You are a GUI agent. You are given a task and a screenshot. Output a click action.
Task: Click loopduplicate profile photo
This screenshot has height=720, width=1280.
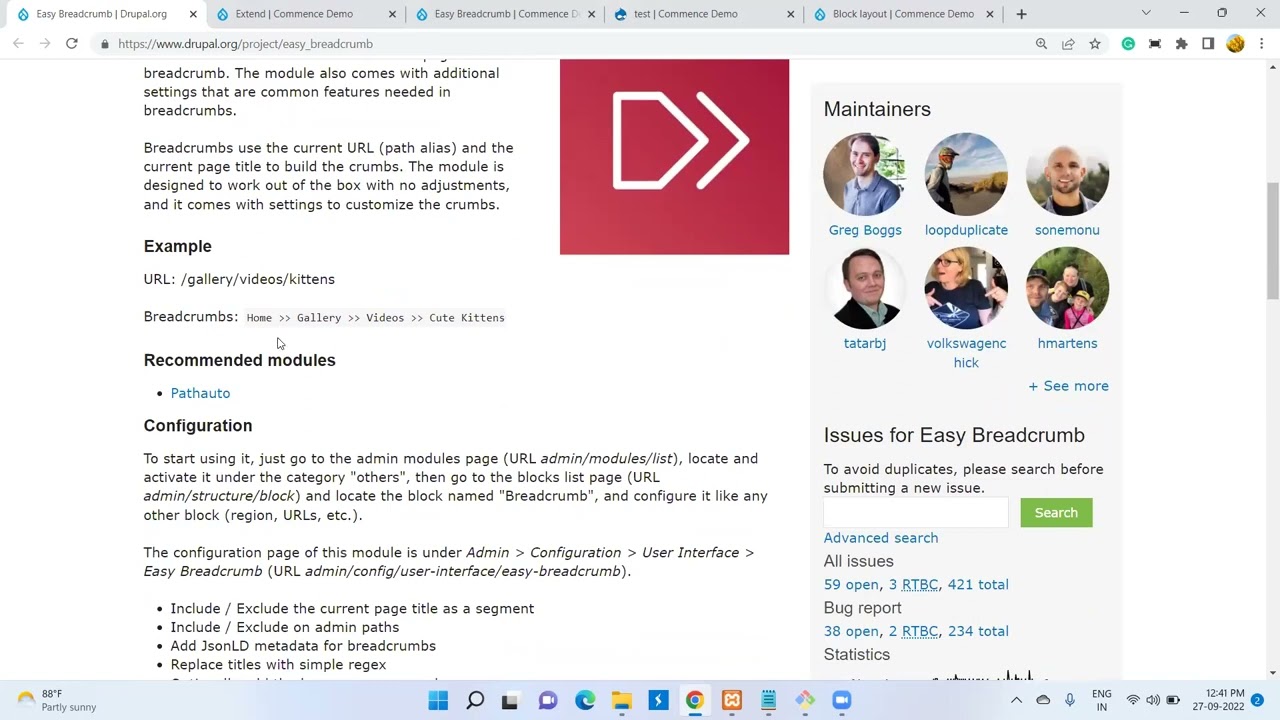966,174
